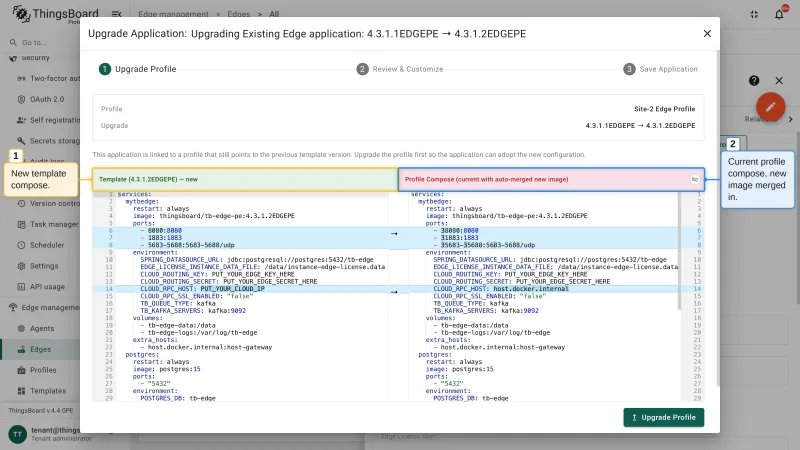Click the help question mark icon
Image resolution: width=800 pixels, height=450 pixels.
754,81
